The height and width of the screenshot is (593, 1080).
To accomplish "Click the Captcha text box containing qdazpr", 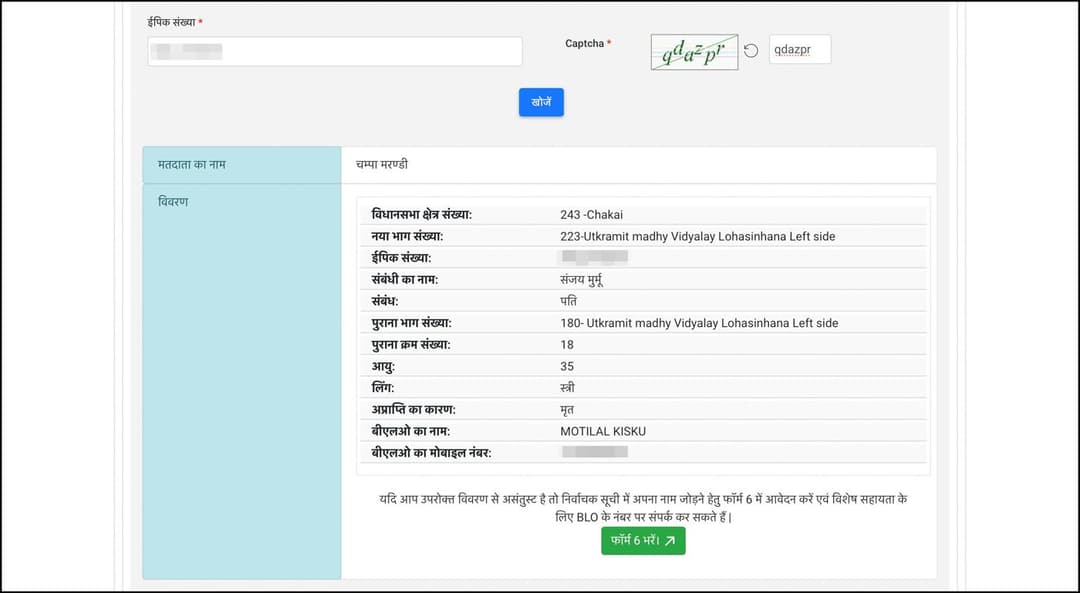I will (799, 50).
